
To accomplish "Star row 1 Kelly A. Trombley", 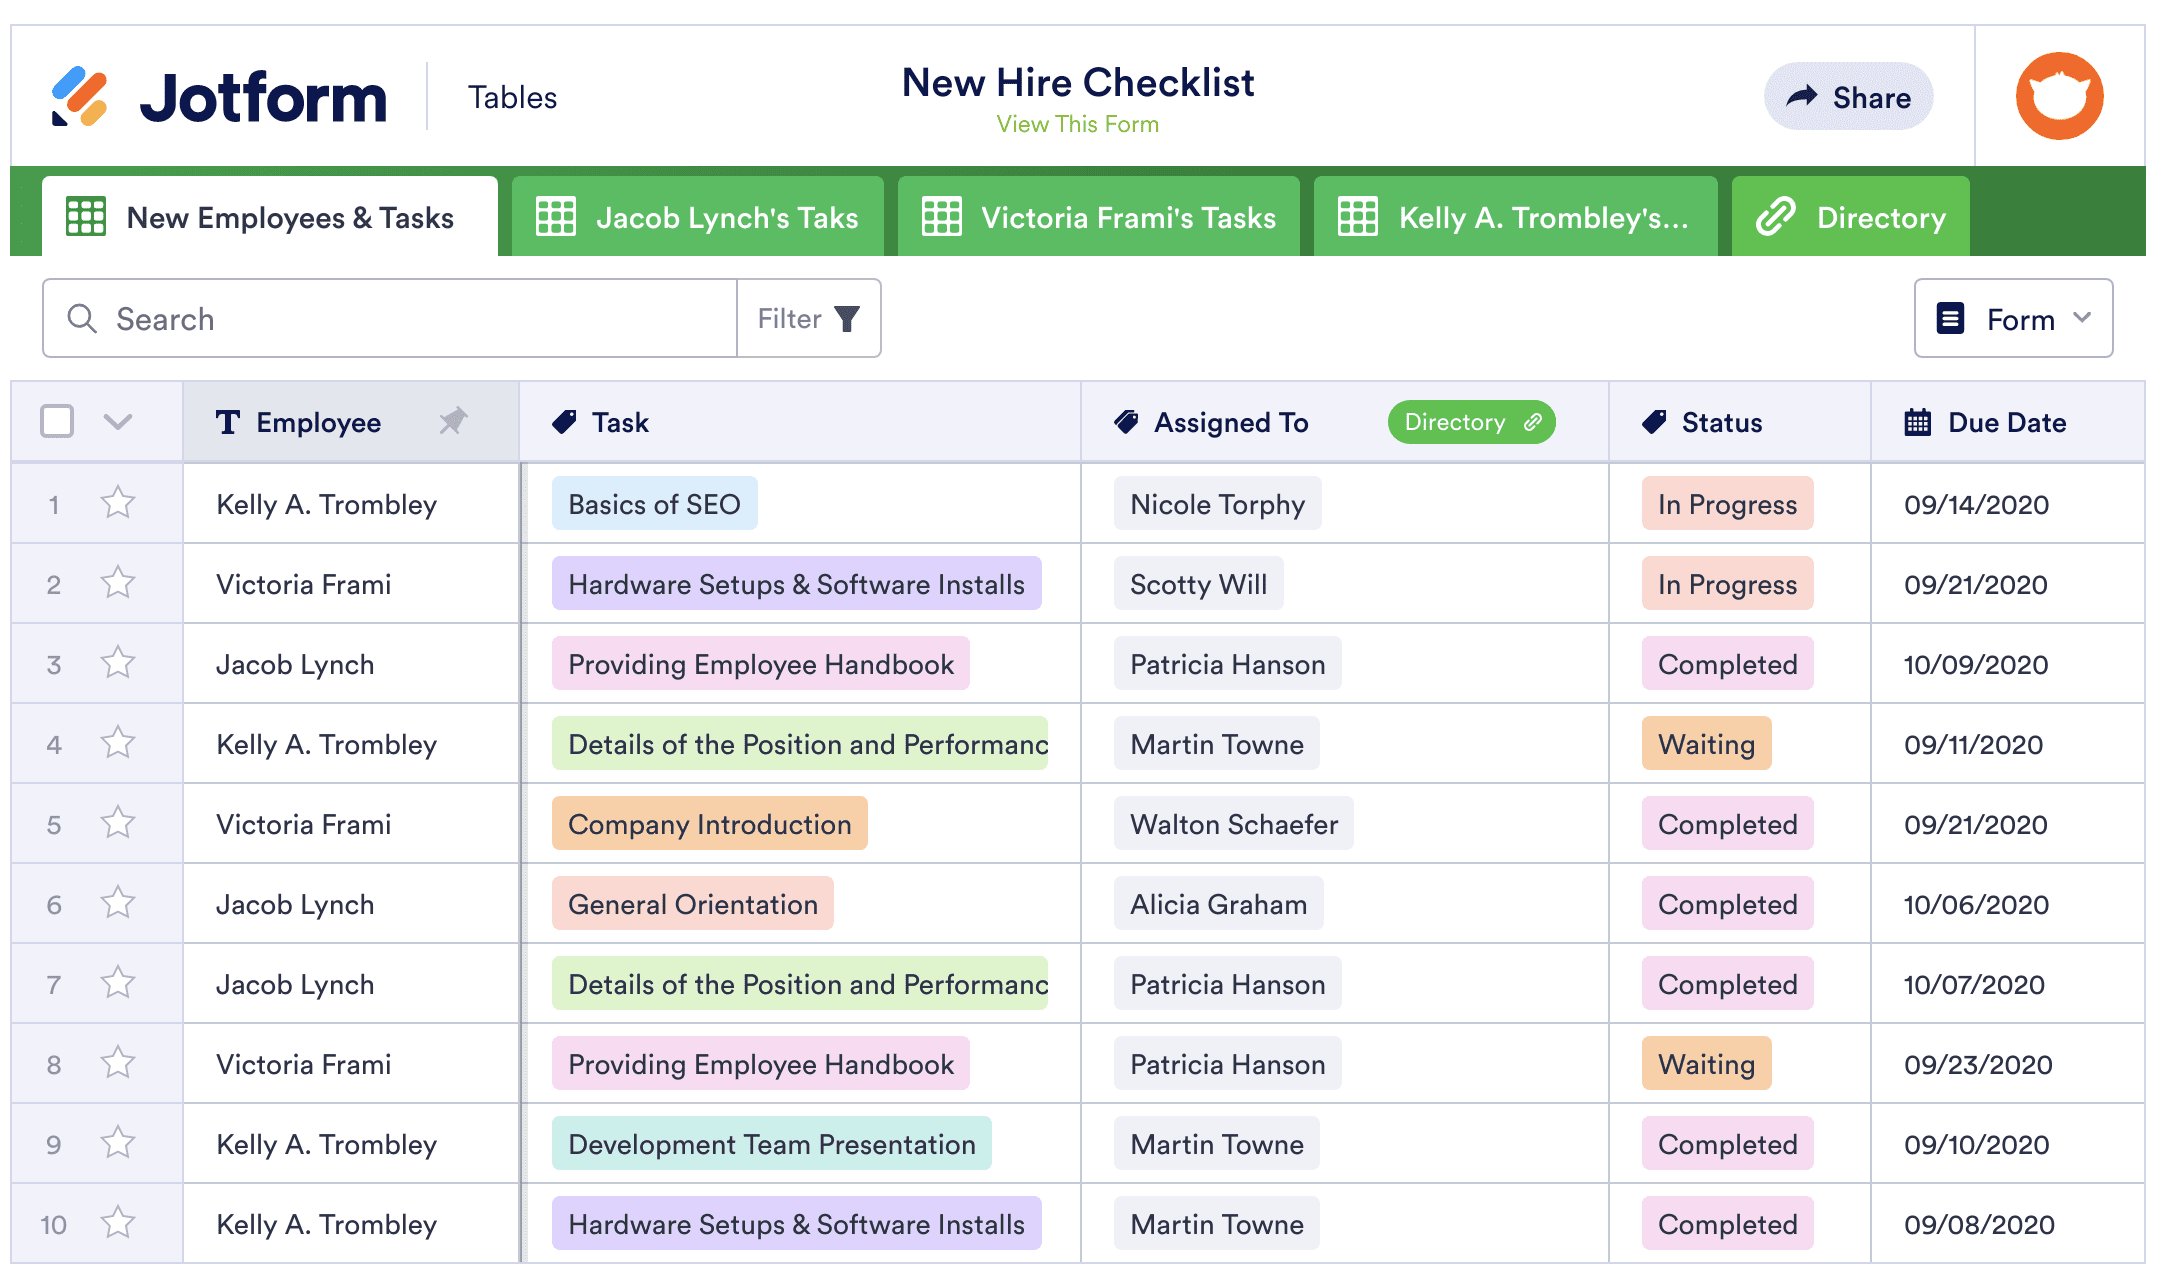I will click(x=118, y=503).
